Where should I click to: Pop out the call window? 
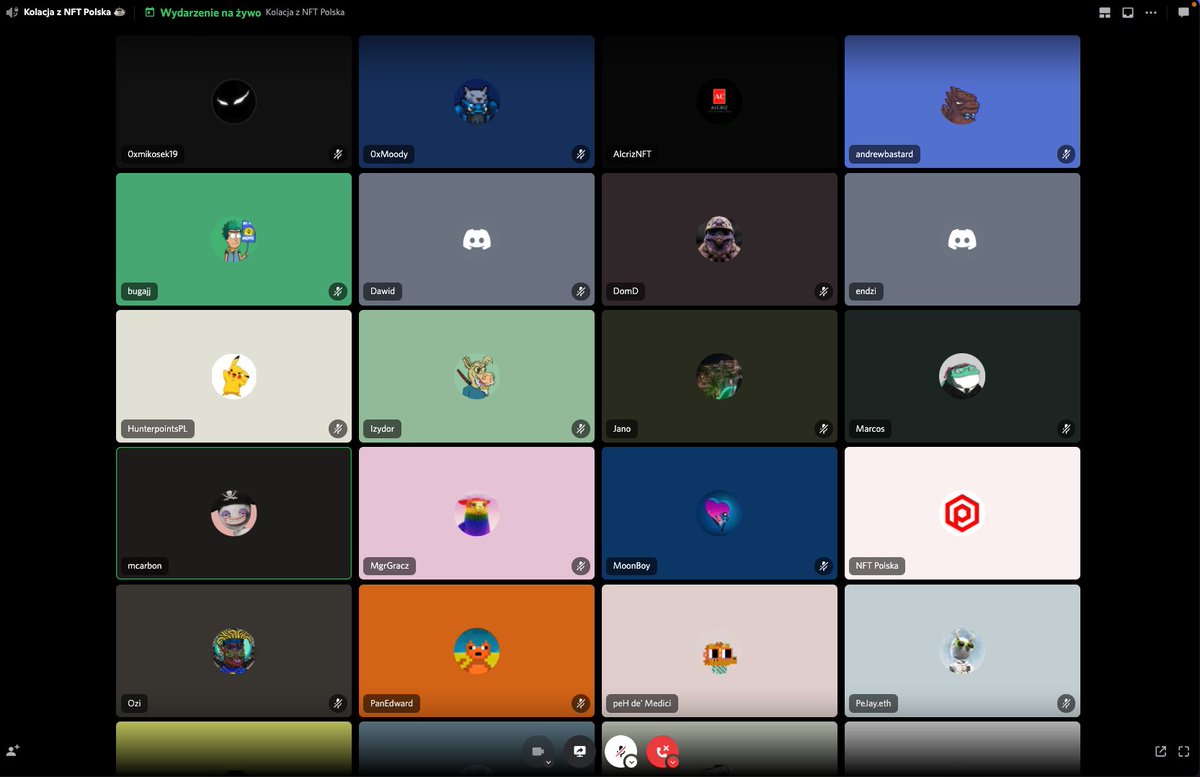pyautogui.click(x=1160, y=751)
